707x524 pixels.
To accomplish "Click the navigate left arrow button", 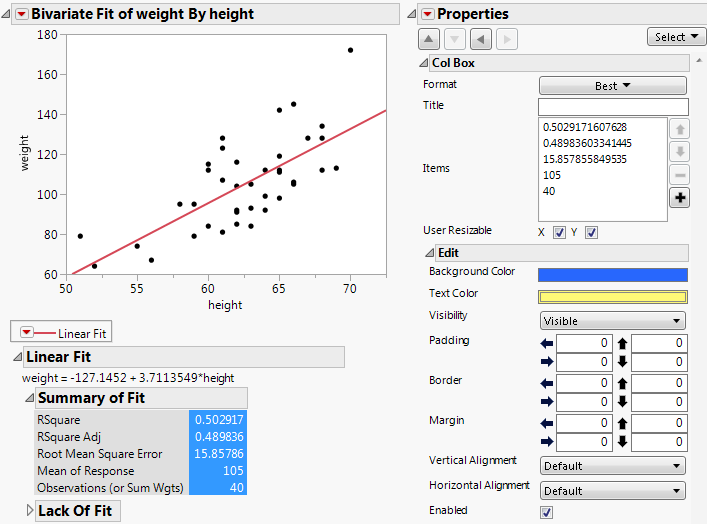I will click(480, 39).
